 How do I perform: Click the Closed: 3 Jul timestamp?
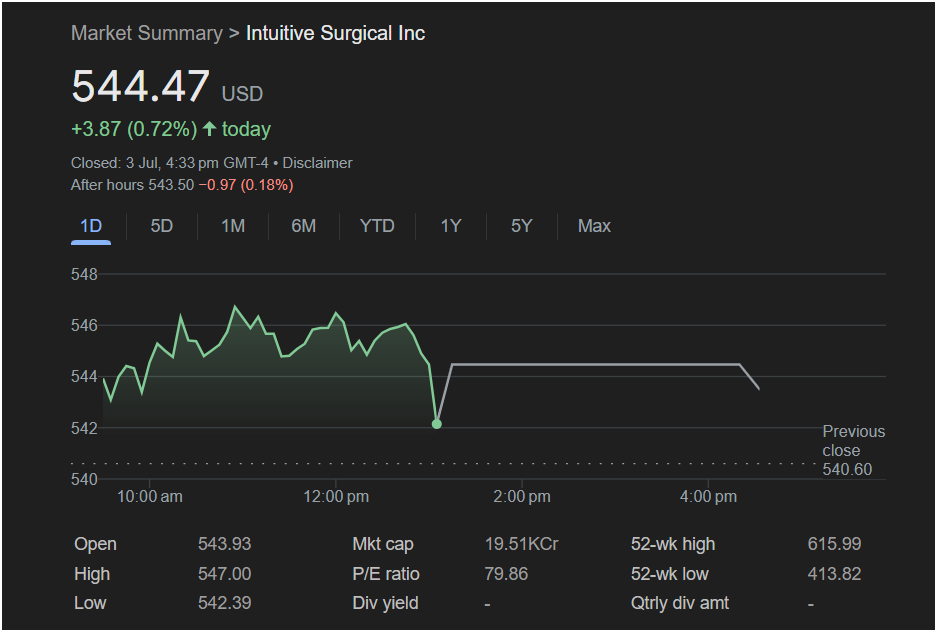point(169,163)
